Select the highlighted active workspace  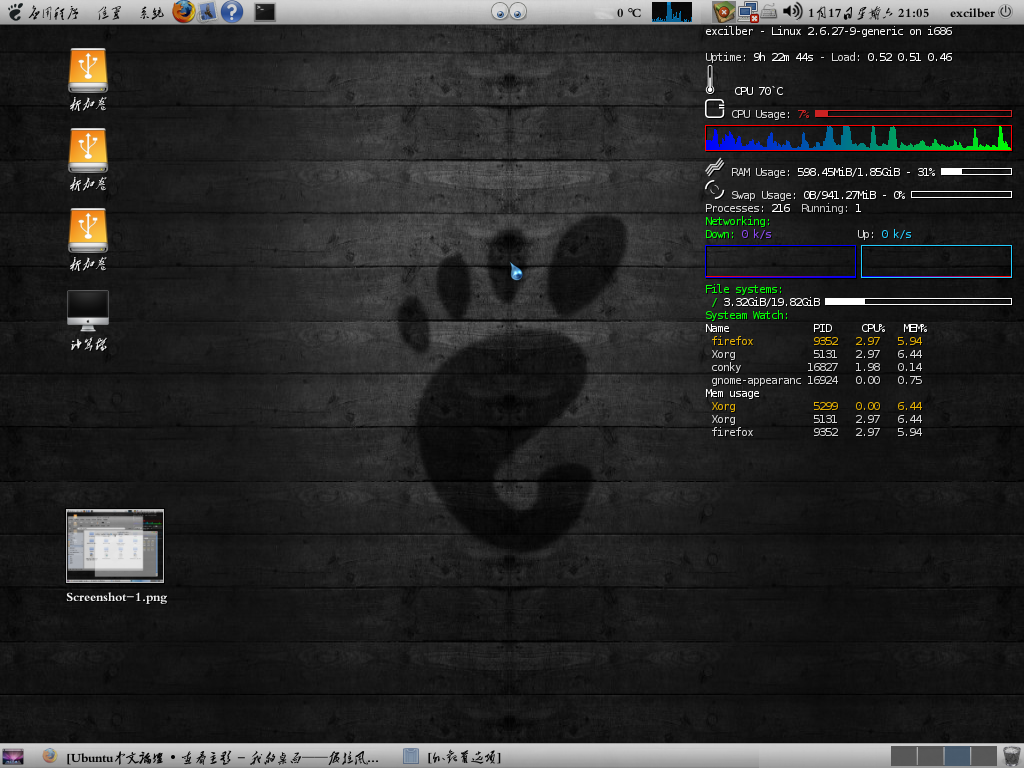957,756
